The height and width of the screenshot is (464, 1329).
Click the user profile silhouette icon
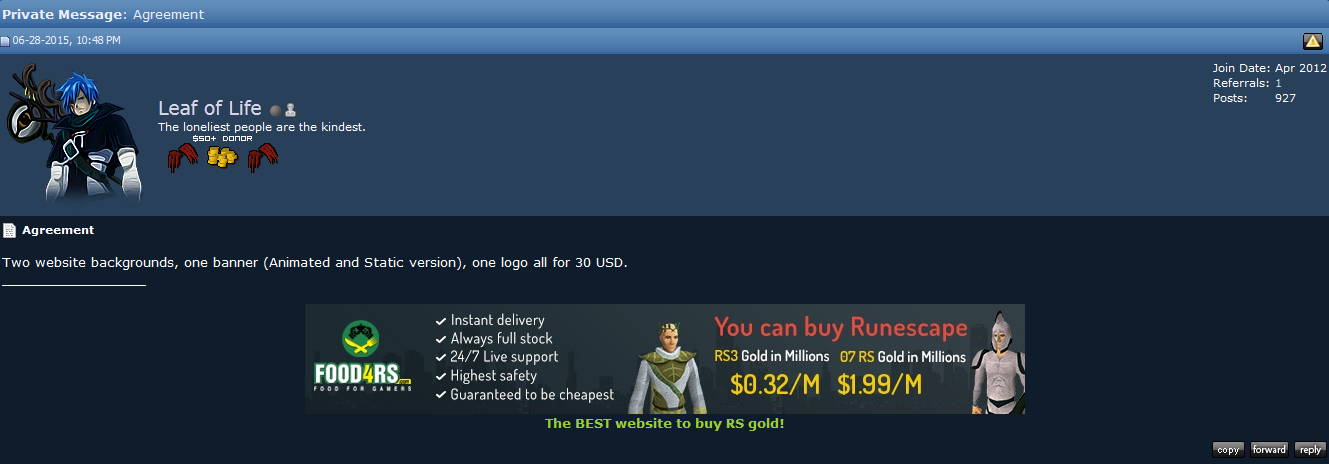coord(290,110)
